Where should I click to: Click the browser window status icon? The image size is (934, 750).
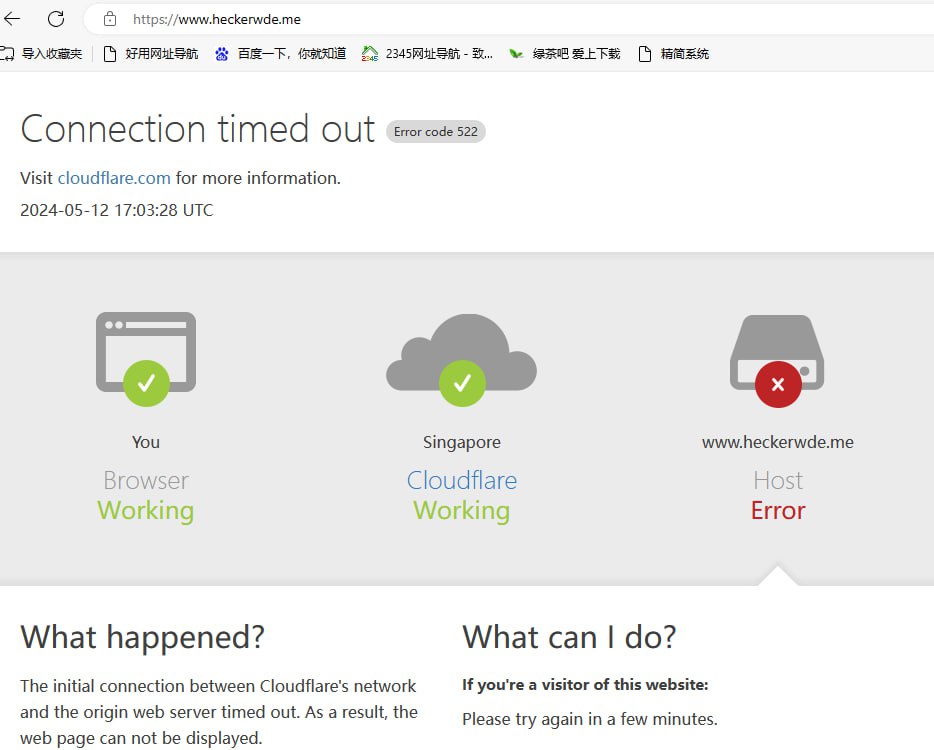tap(146, 359)
